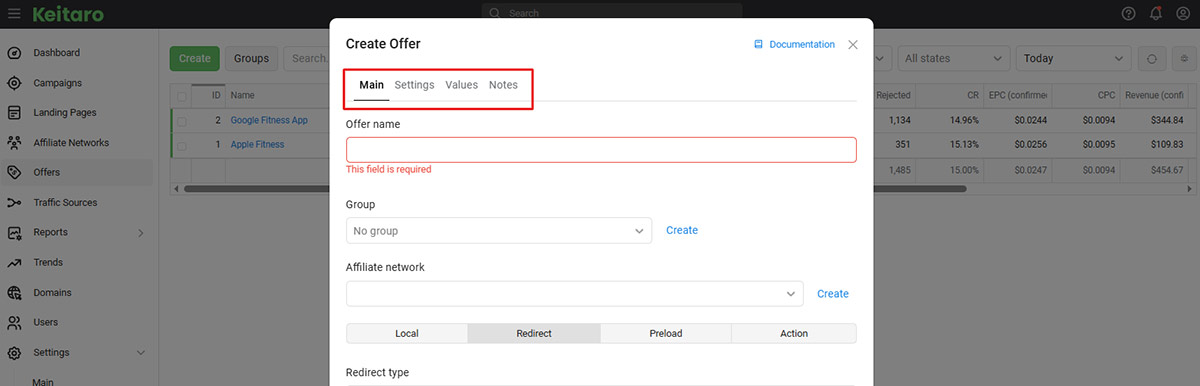
Task: Click the offers Search filter field
Action: click(306, 58)
